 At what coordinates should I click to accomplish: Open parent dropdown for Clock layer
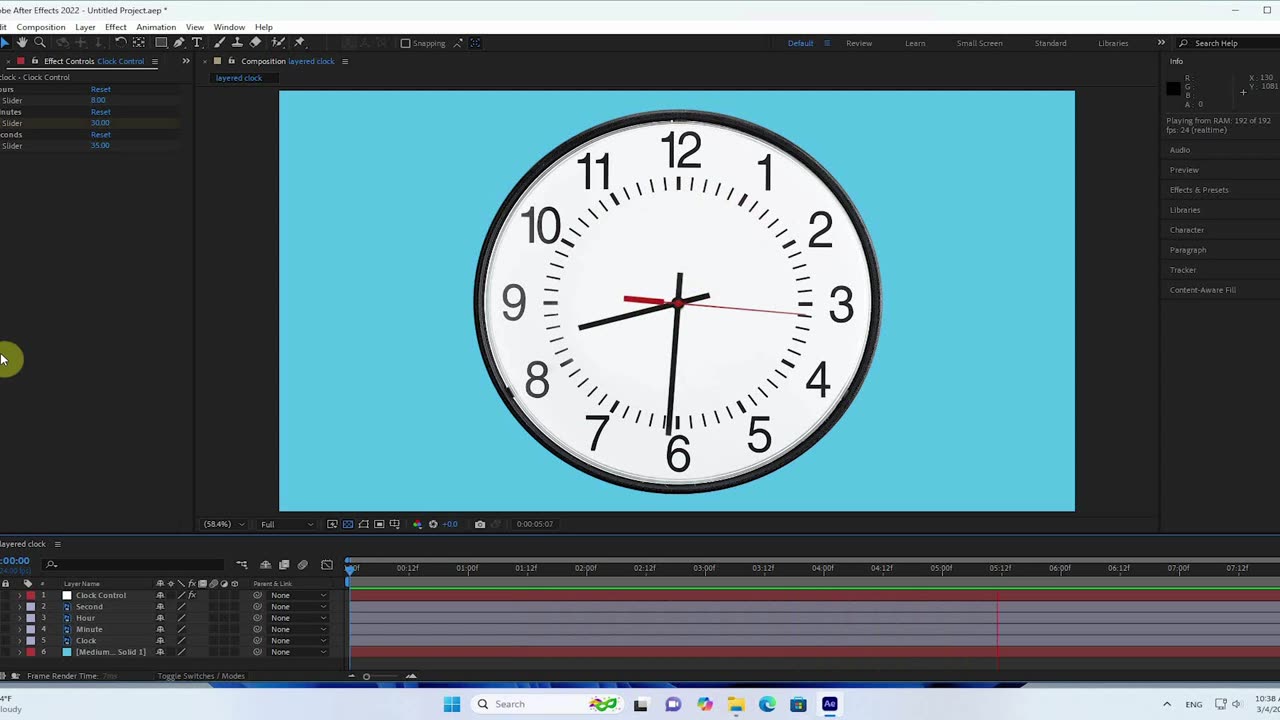[298, 641]
